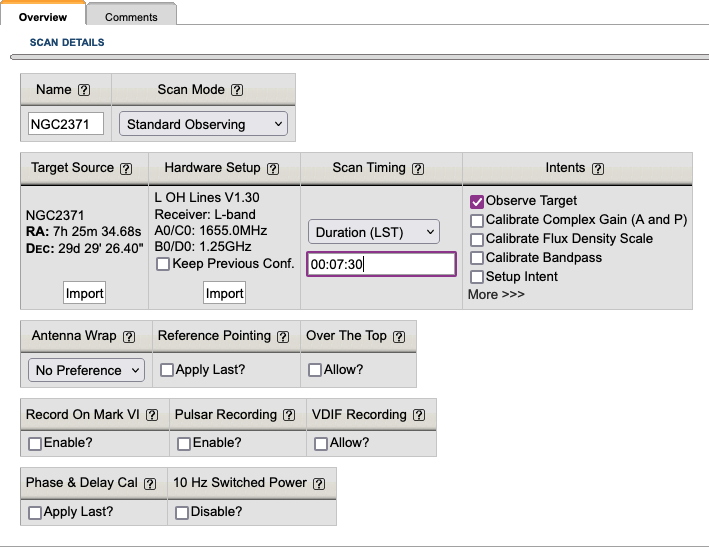Check Keep Previous Conf. box
The height and width of the screenshot is (549, 709).
click(x=162, y=265)
